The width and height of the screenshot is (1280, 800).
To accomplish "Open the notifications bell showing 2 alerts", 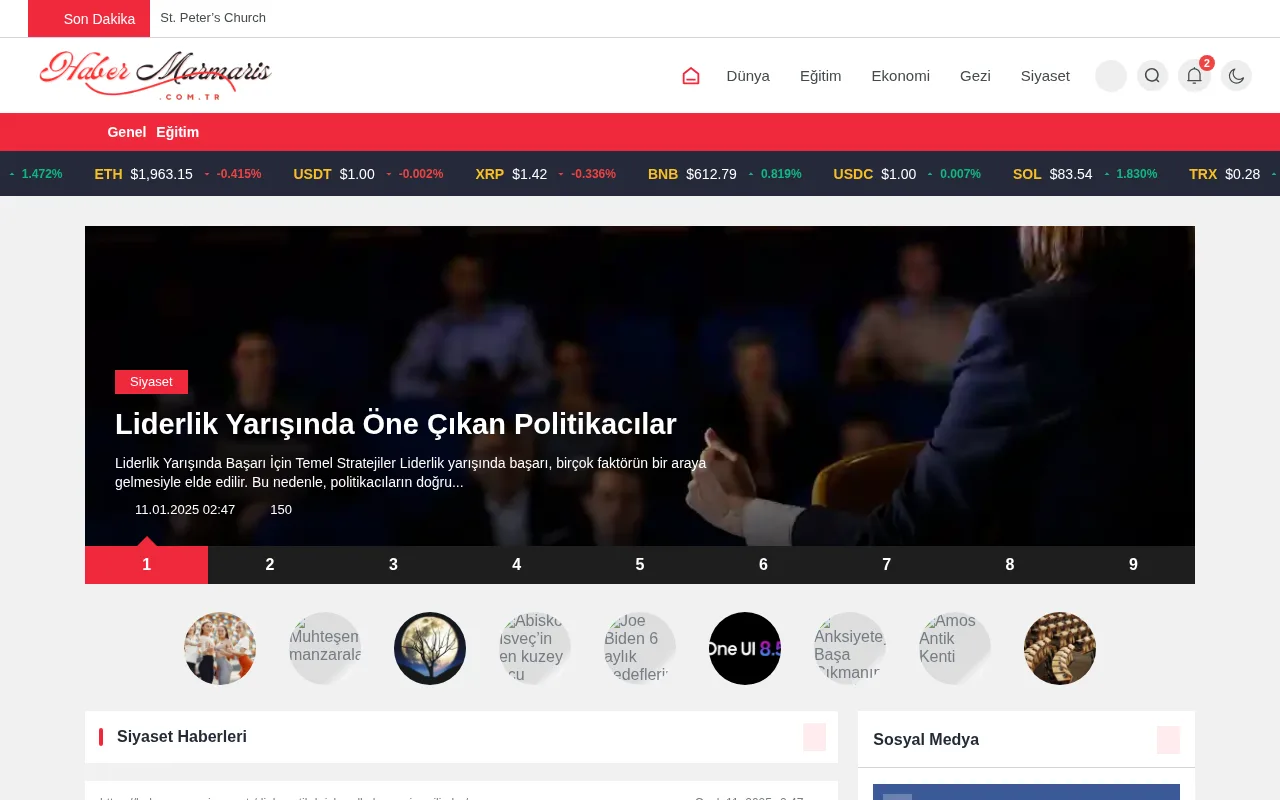I will 1194,75.
